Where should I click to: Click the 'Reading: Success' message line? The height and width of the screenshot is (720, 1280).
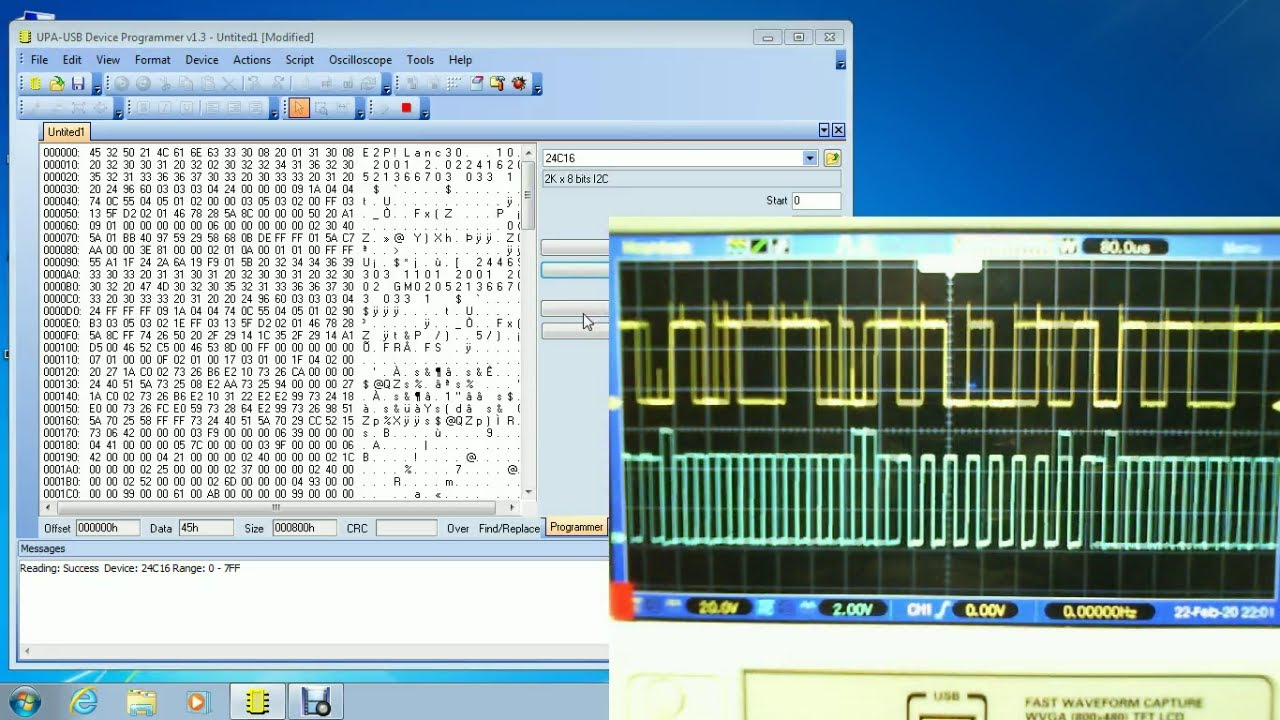(x=130, y=568)
